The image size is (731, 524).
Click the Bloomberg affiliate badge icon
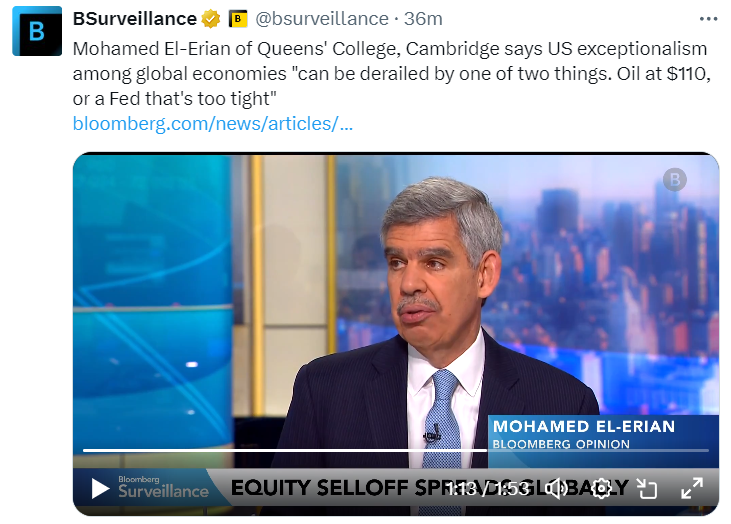(238, 19)
